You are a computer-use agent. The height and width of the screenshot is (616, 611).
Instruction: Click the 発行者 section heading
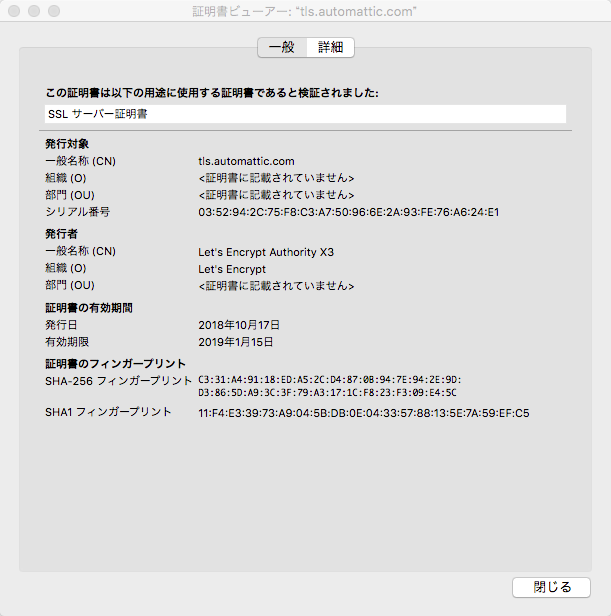pos(62,234)
